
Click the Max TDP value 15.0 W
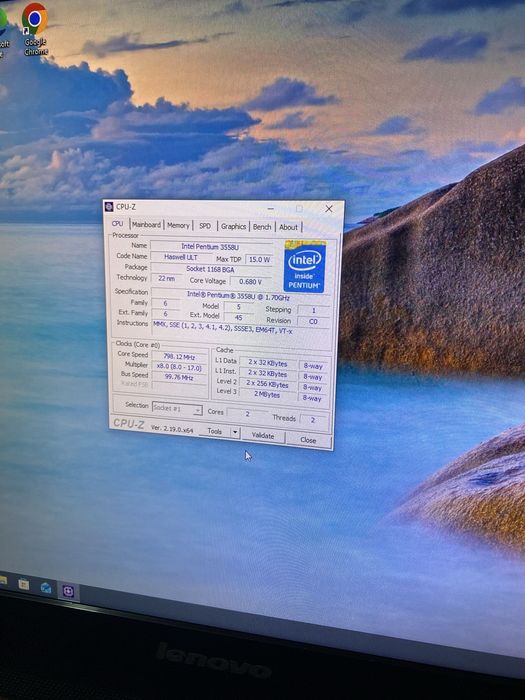[x=259, y=259]
